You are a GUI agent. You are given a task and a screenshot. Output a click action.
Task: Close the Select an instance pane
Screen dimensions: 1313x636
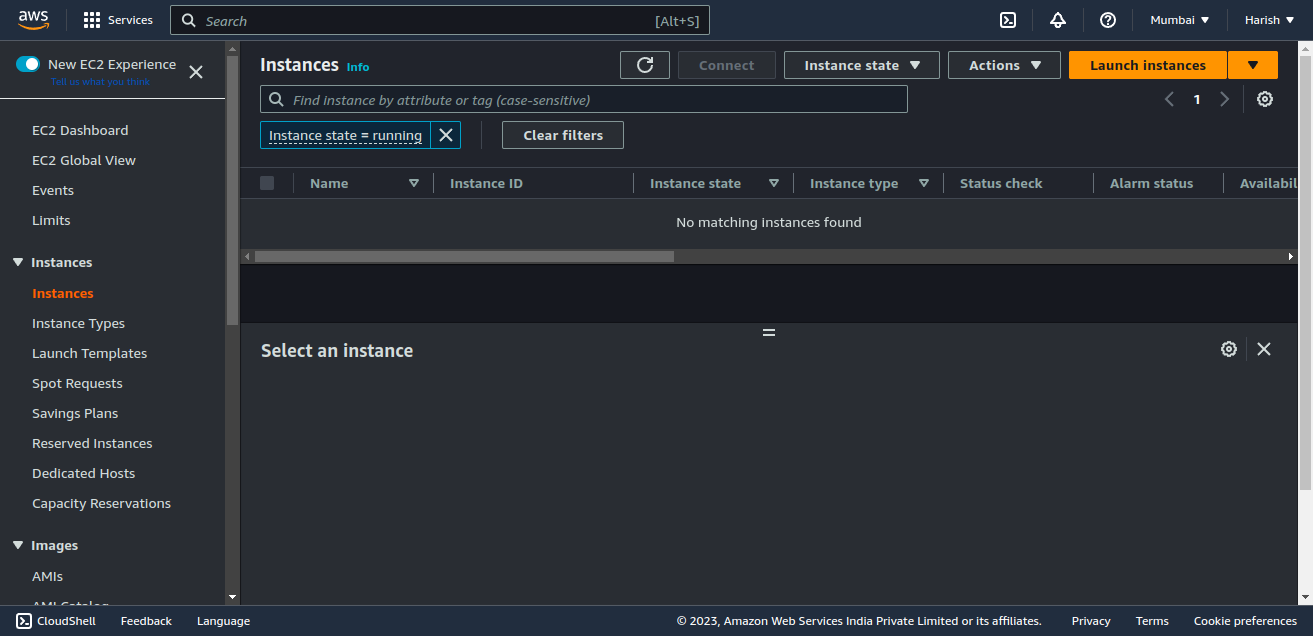[x=1264, y=349]
